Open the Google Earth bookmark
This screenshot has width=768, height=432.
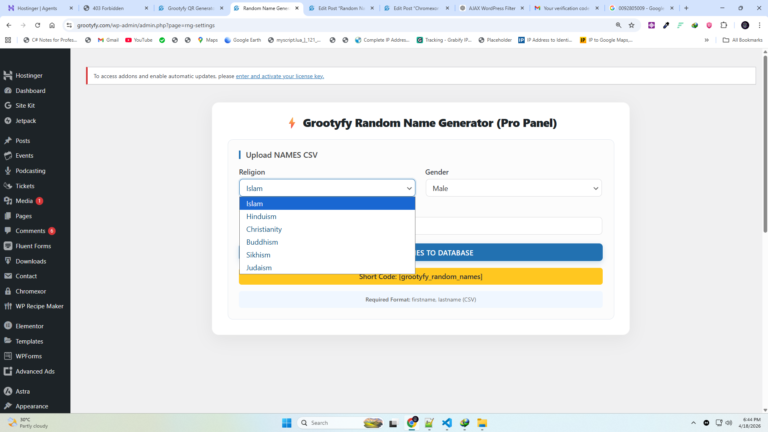click(x=242, y=40)
